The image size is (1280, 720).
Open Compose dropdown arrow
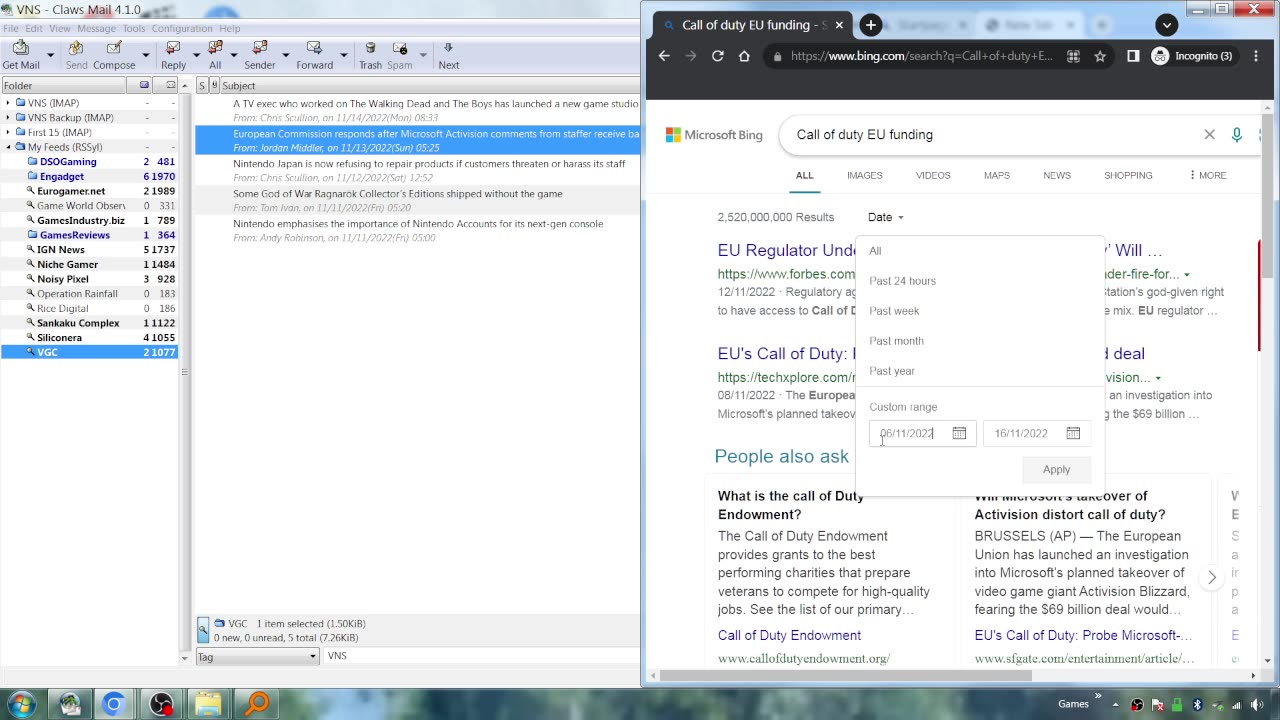[x=145, y=55]
